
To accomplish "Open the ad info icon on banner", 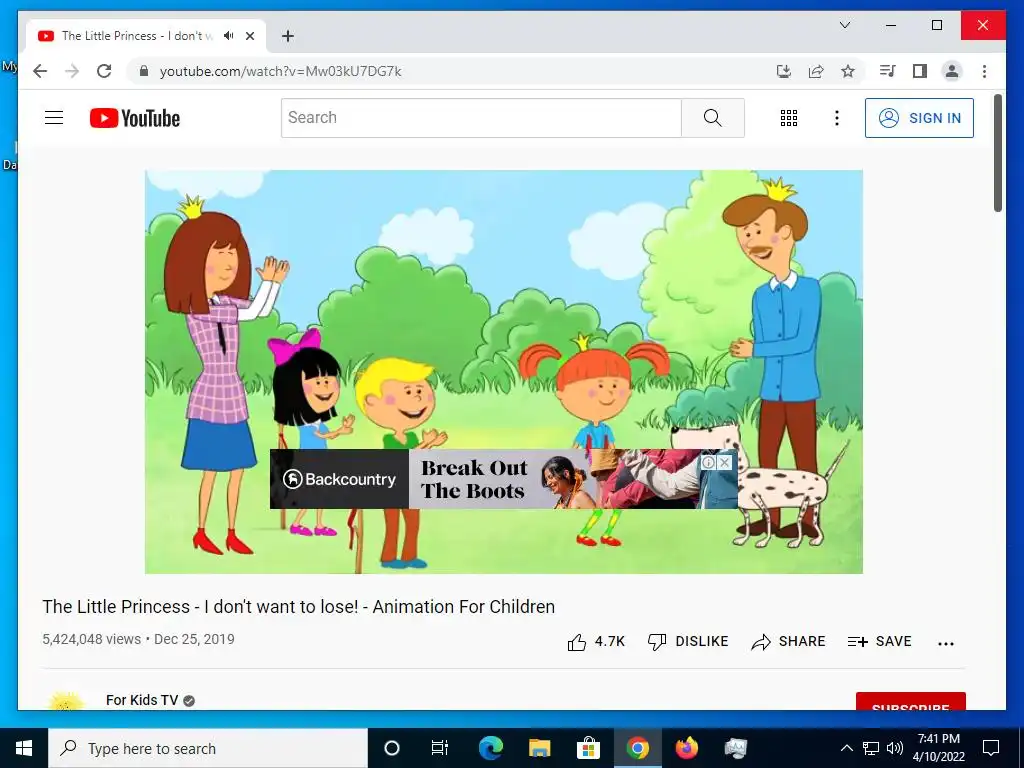I will pyautogui.click(x=709, y=463).
